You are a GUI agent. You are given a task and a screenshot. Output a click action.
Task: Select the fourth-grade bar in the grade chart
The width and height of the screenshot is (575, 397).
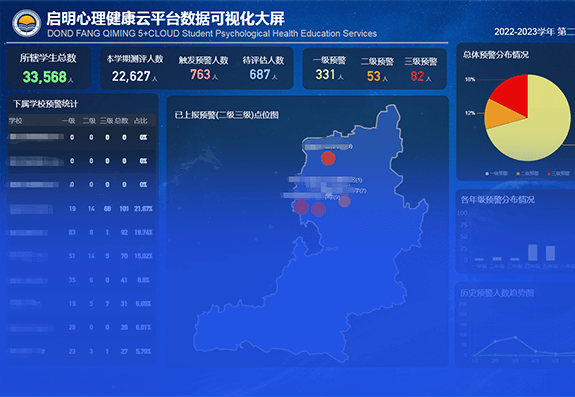click(x=532, y=252)
